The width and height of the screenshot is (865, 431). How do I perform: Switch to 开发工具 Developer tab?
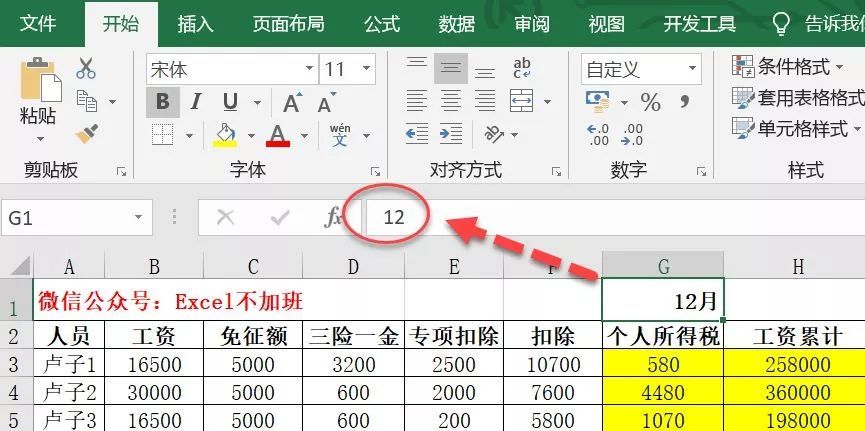pos(700,24)
